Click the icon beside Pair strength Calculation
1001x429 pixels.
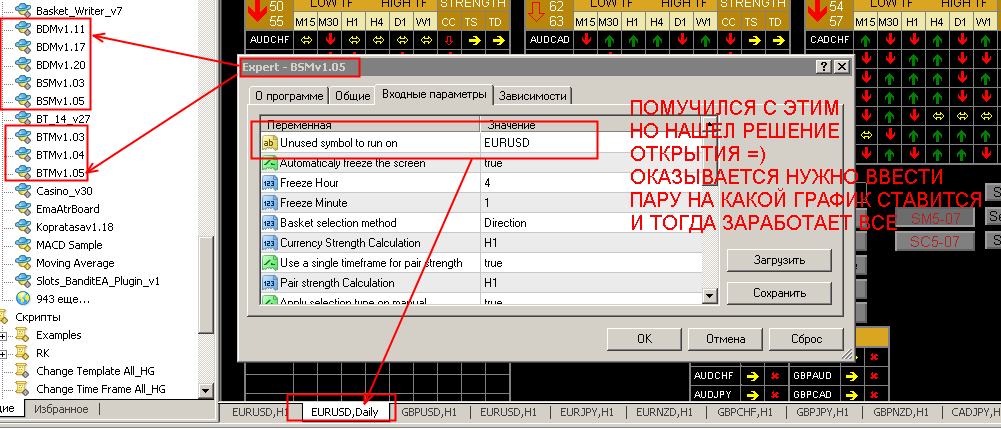pyautogui.click(x=269, y=283)
